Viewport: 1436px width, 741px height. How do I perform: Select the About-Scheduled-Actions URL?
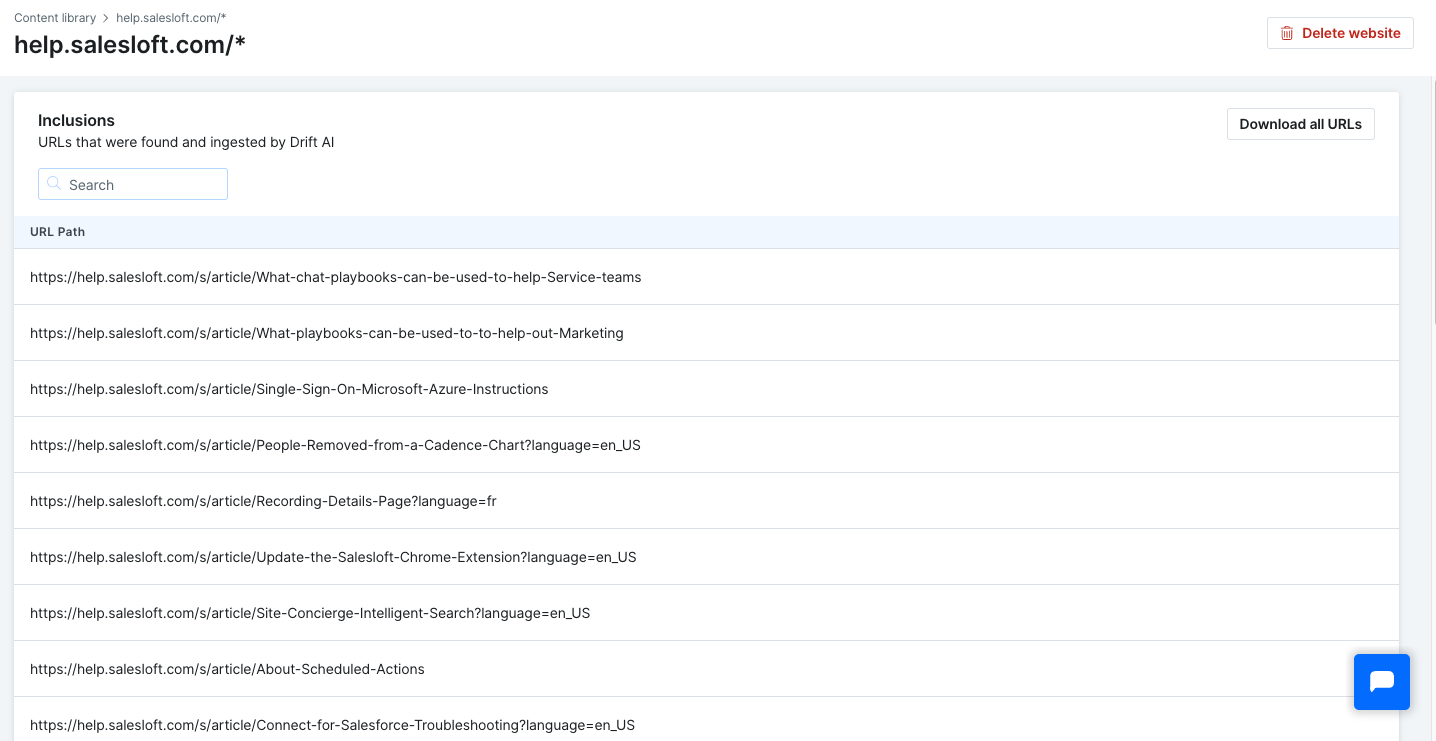[x=227, y=669]
